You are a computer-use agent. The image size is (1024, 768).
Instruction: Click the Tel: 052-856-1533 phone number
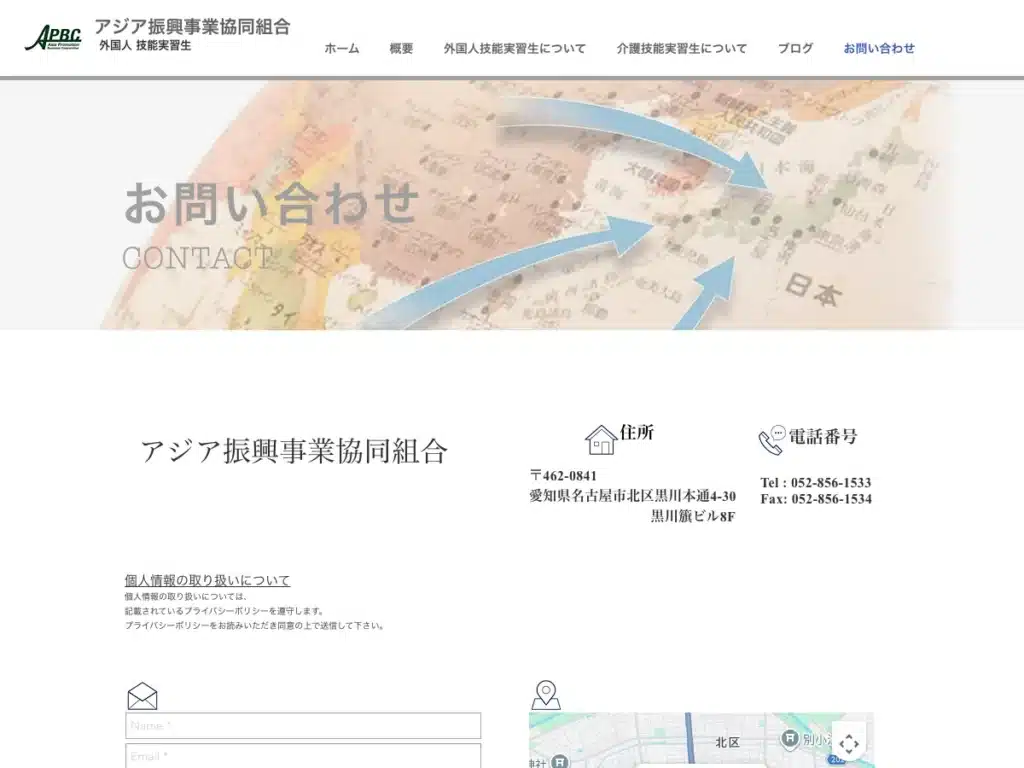[x=816, y=483]
